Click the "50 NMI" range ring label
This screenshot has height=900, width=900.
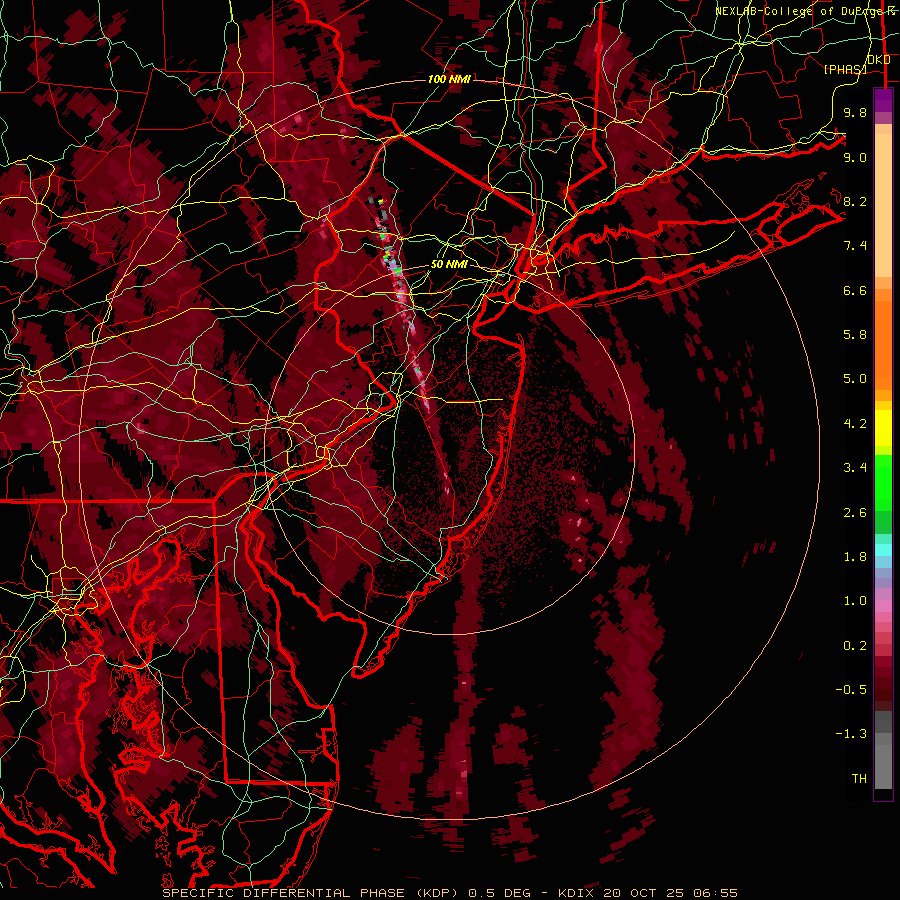coord(449,265)
